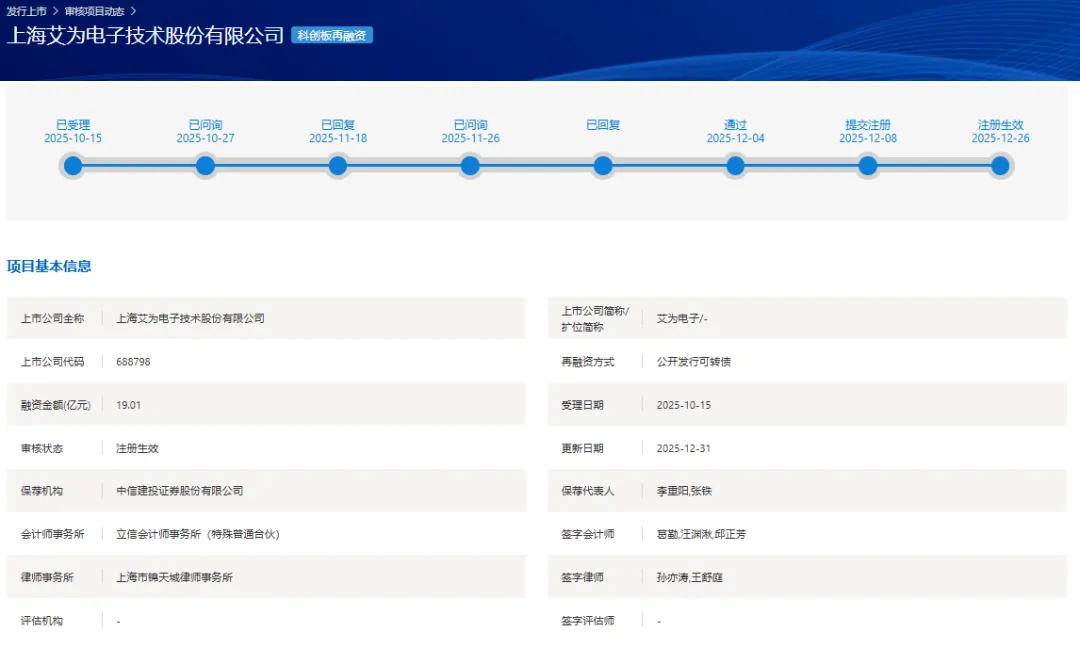Screen dimensions: 1080x648
Task: Click the financing amount 19.01
Action: 128,405
